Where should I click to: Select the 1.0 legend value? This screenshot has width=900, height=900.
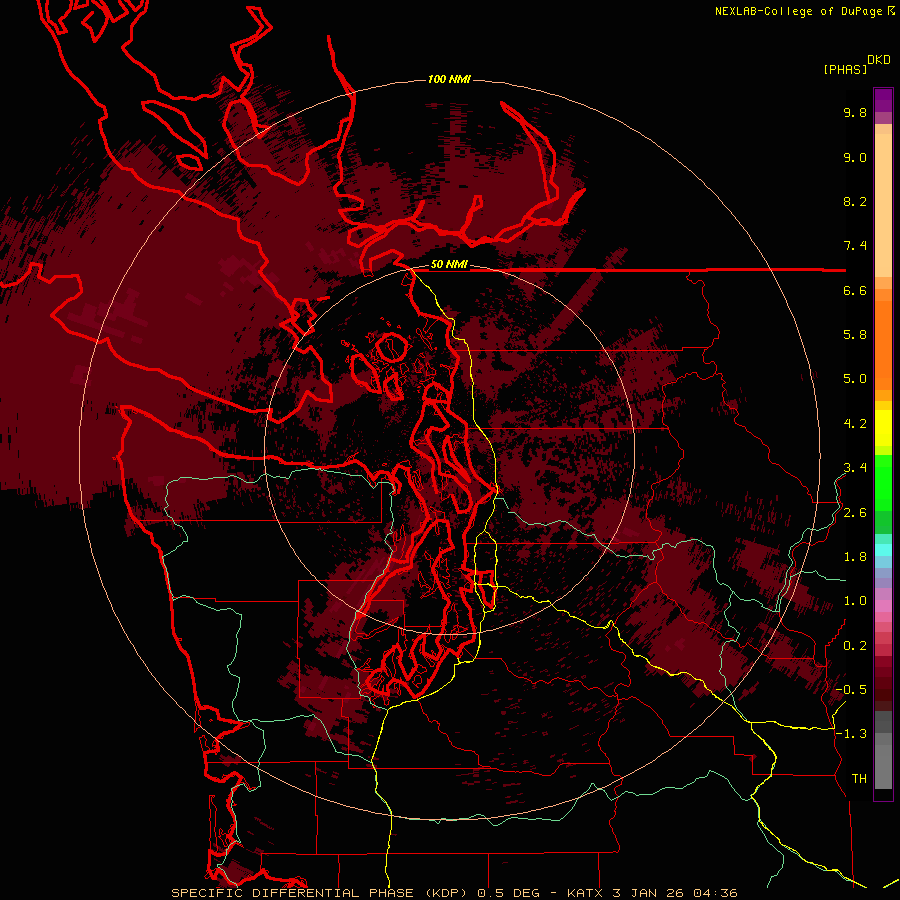point(855,601)
